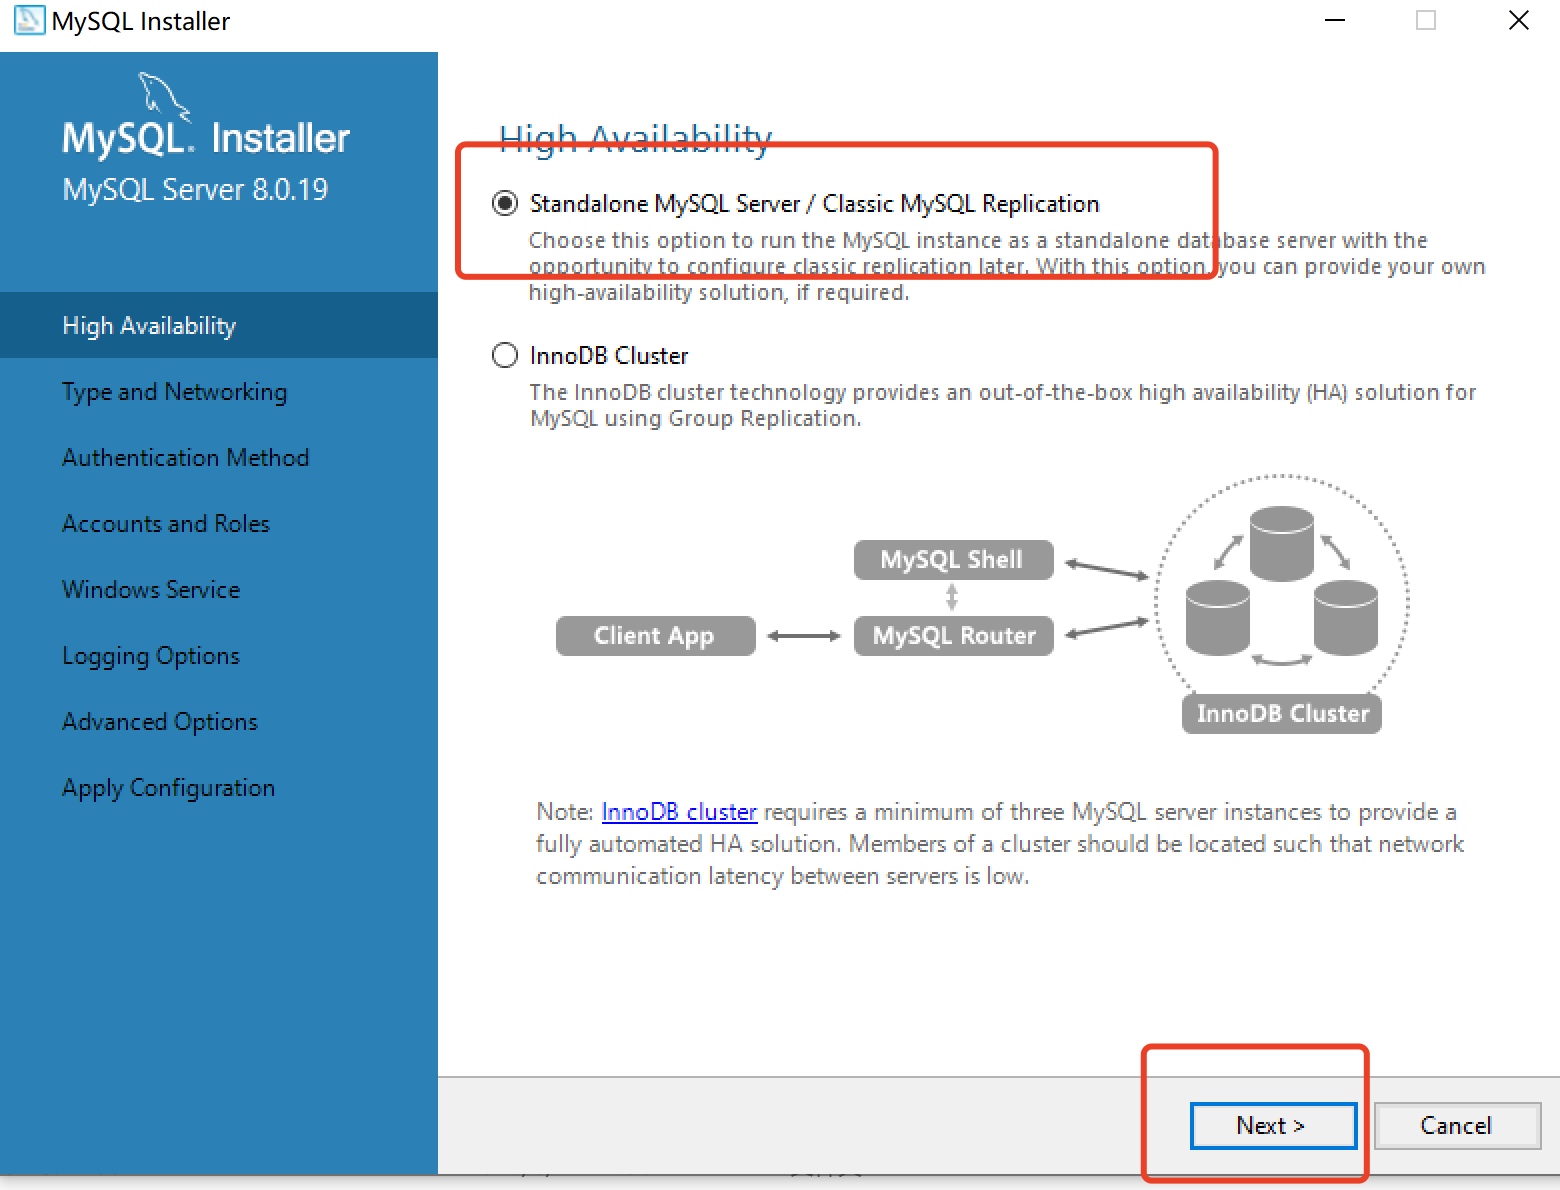The width and height of the screenshot is (1560, 1190).
Task: Open the InnoDB cluster hyperlink
Action: [x=679, y=812]
